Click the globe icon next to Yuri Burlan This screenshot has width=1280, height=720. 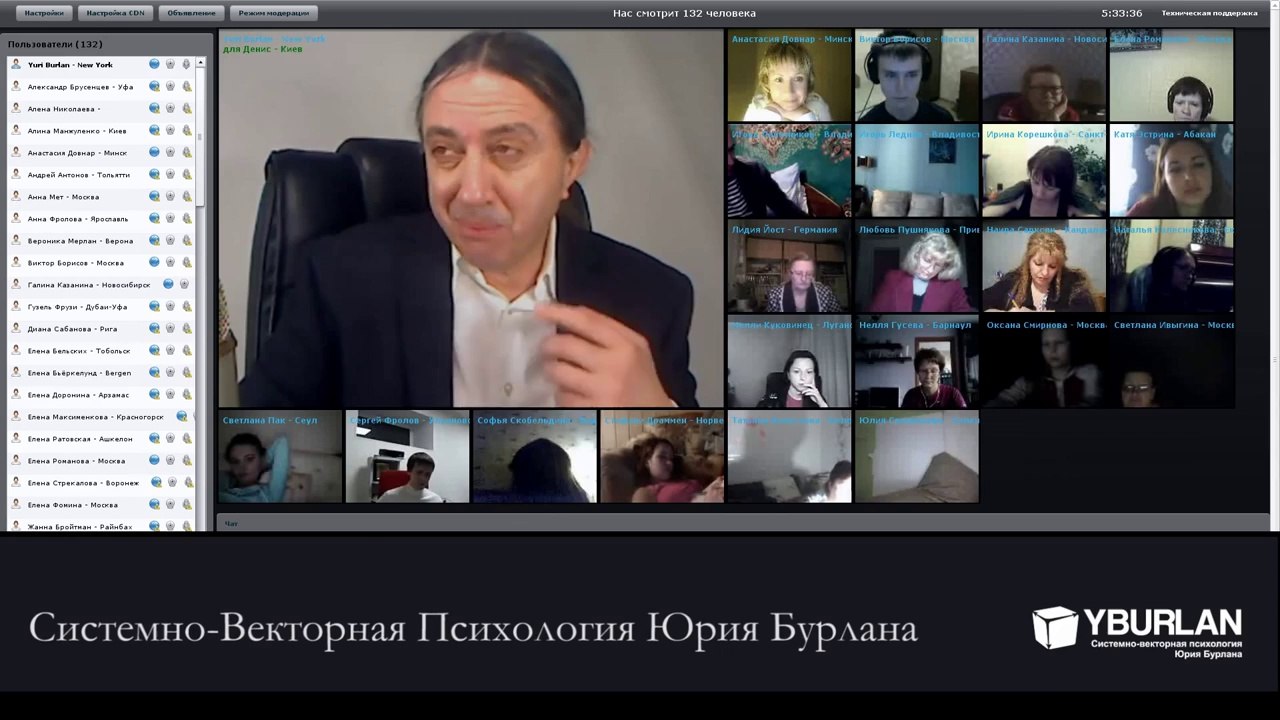click(154, 64)
